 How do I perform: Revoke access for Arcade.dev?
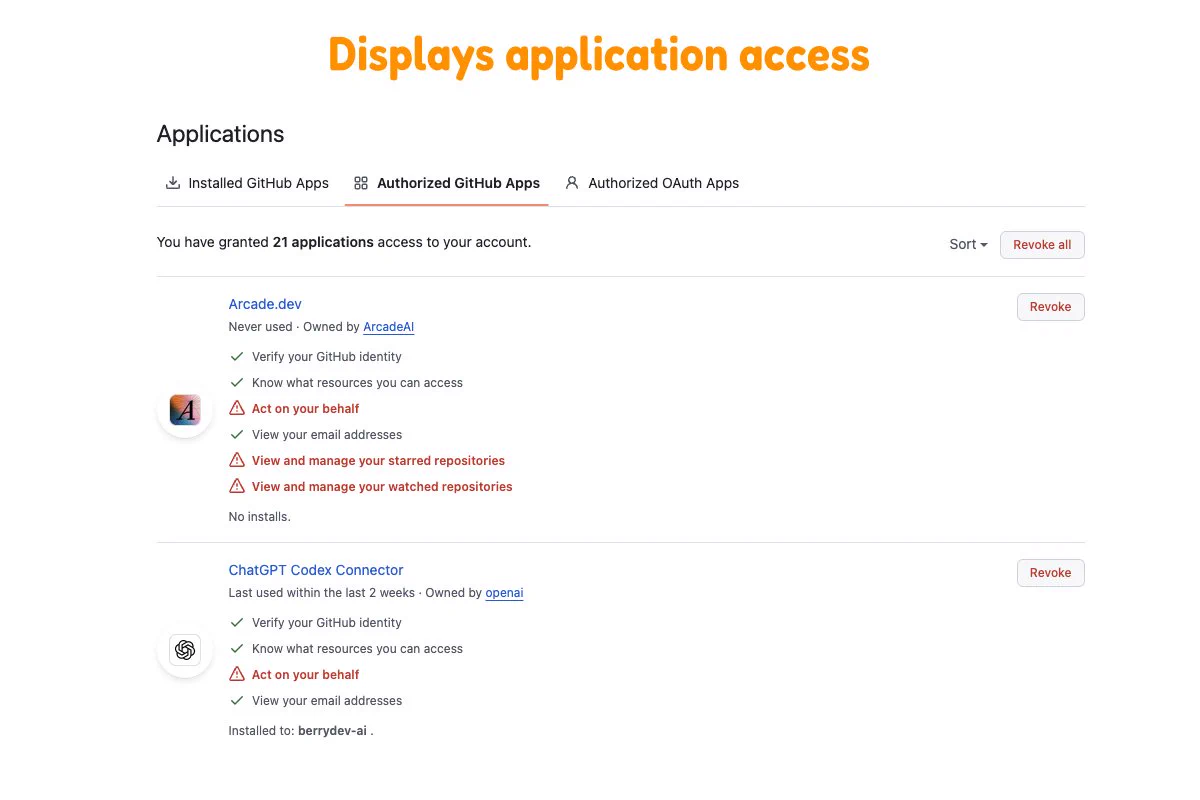1050,307
